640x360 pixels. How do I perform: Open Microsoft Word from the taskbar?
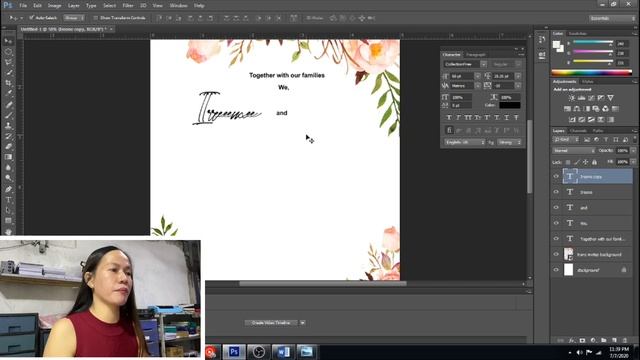coord(283,352)
